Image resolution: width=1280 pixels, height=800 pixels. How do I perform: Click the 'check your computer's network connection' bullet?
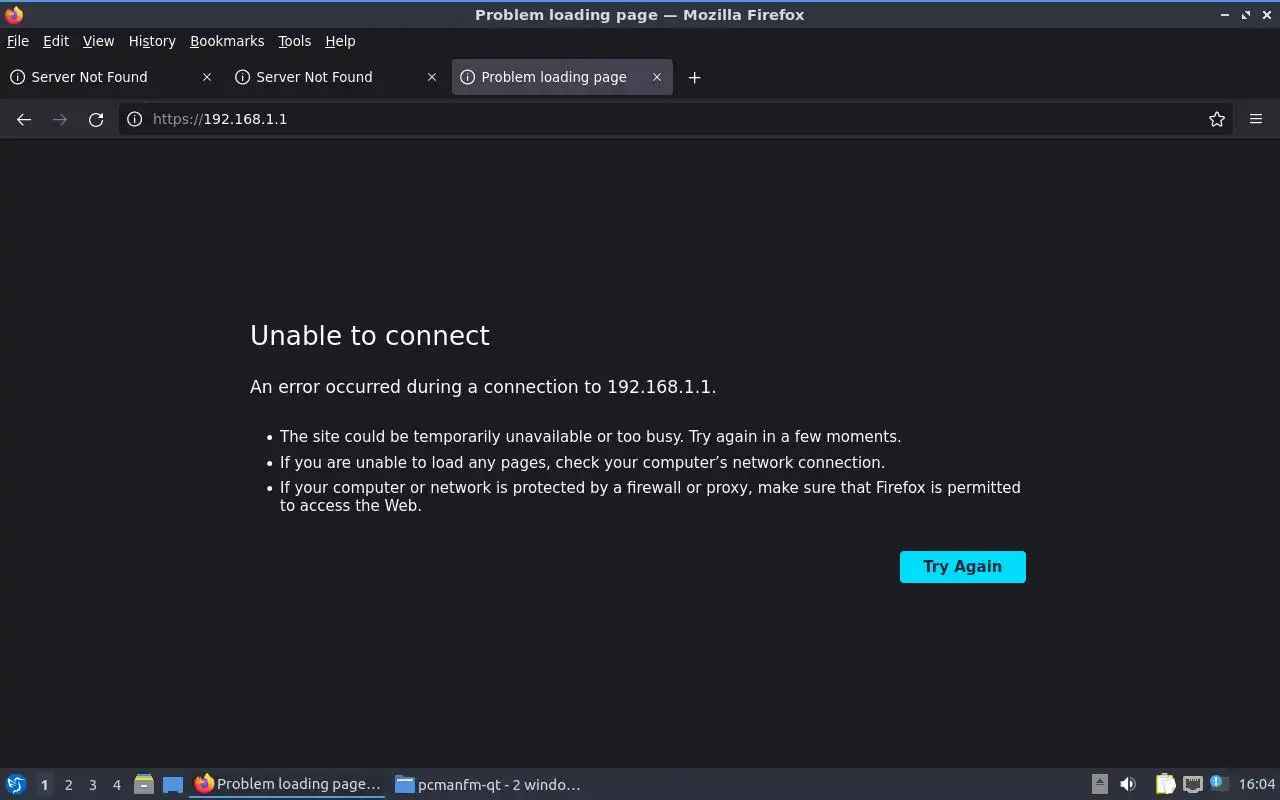pos(582,463)
